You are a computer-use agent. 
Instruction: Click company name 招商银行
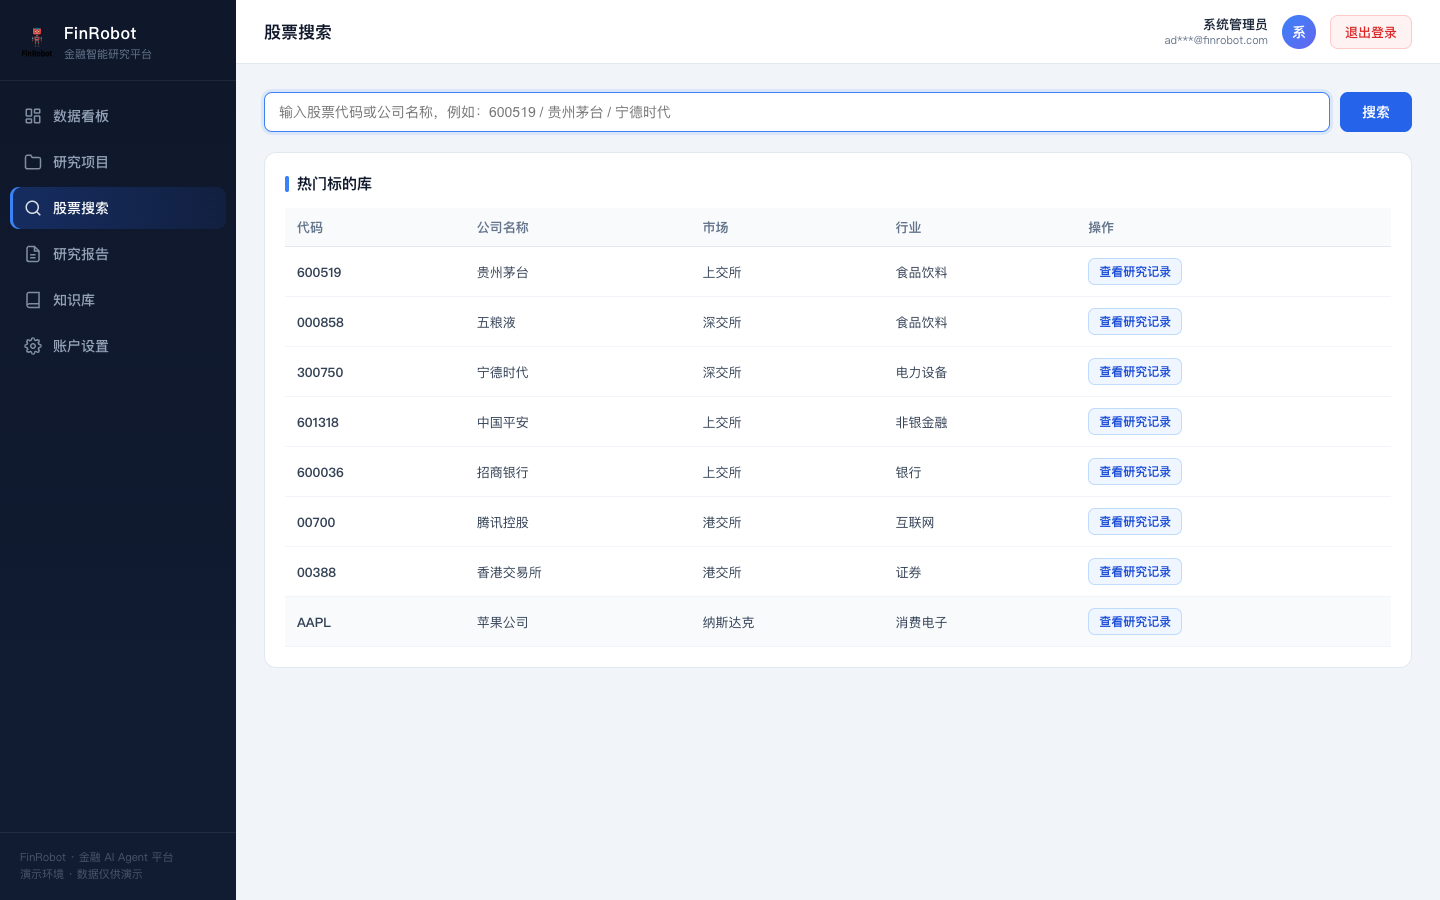point(503,472)
